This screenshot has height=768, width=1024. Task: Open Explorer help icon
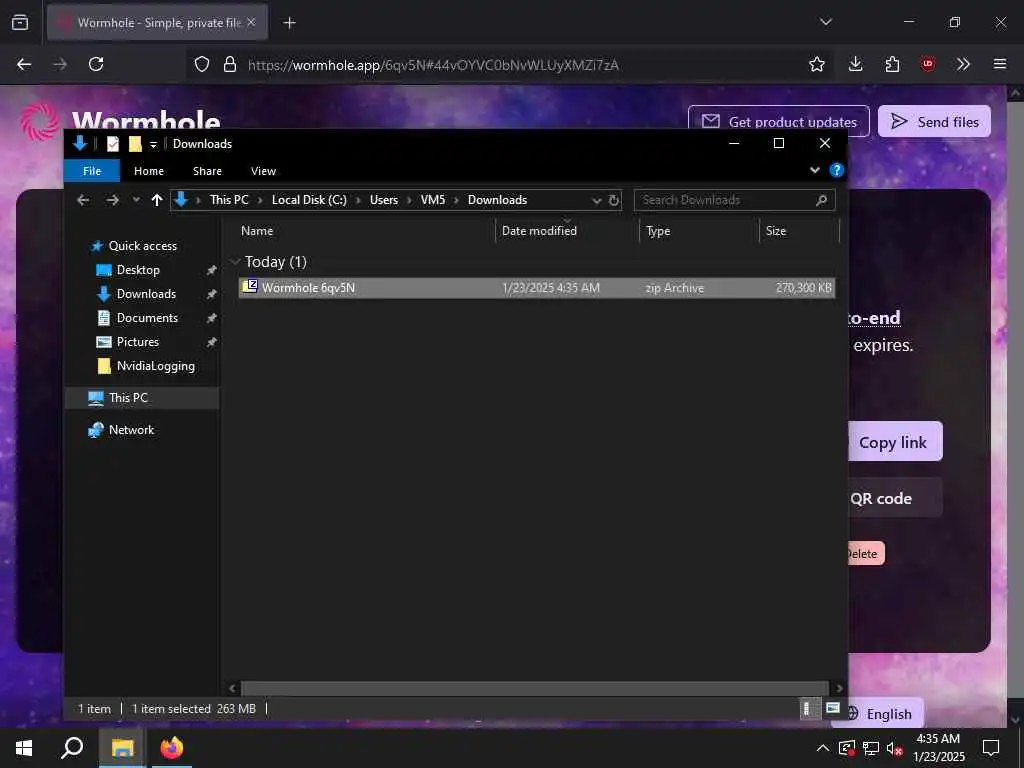pyautogui.click(x=836, y=170)
